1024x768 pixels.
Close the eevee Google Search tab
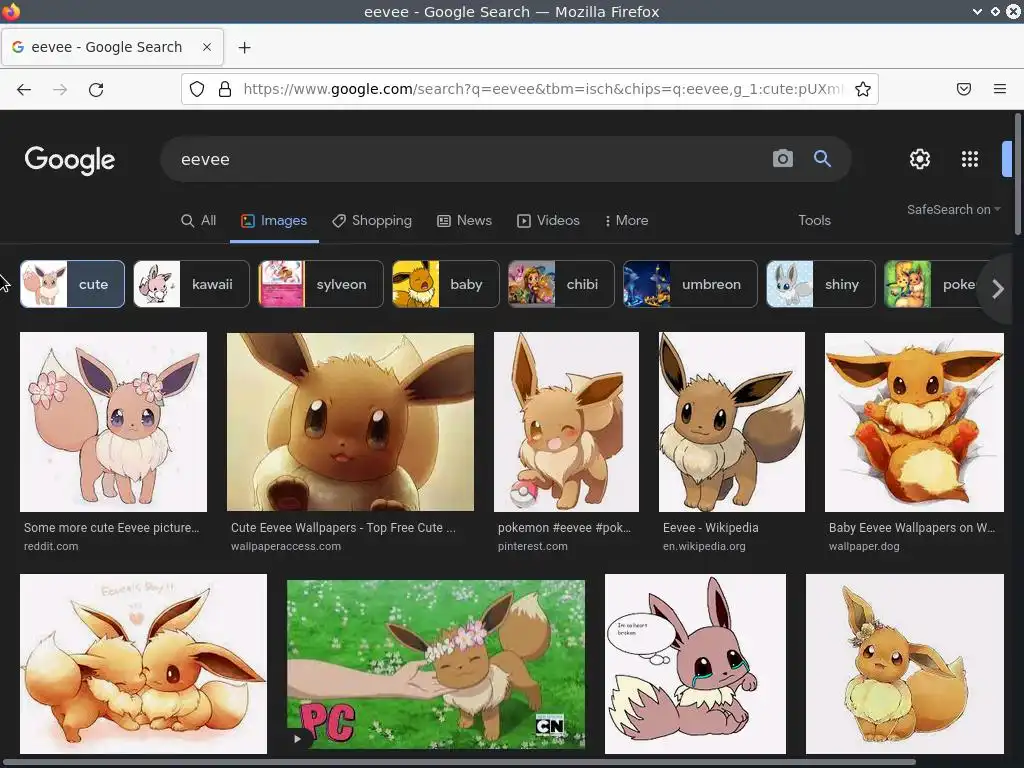click(206, 47)
